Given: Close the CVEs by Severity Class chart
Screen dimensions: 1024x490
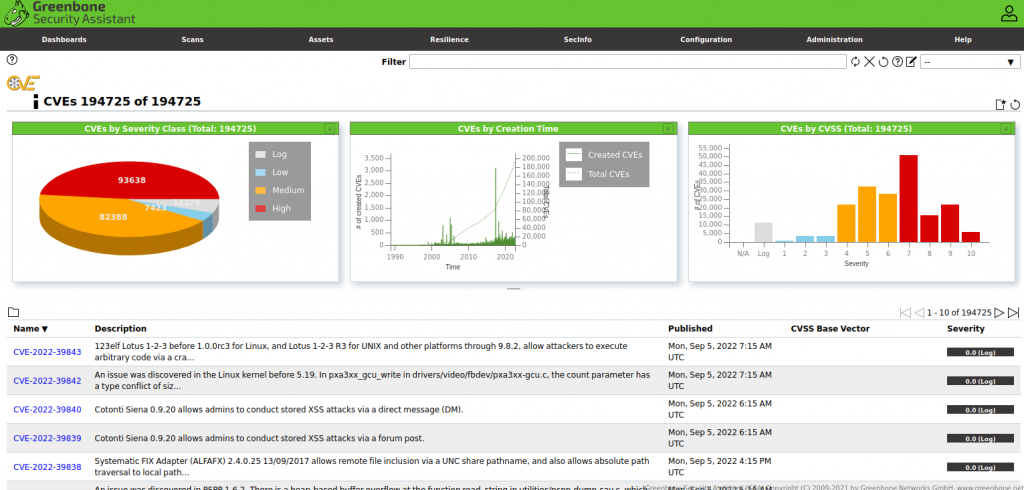Looking at the screenshot, I should point(330,129).
